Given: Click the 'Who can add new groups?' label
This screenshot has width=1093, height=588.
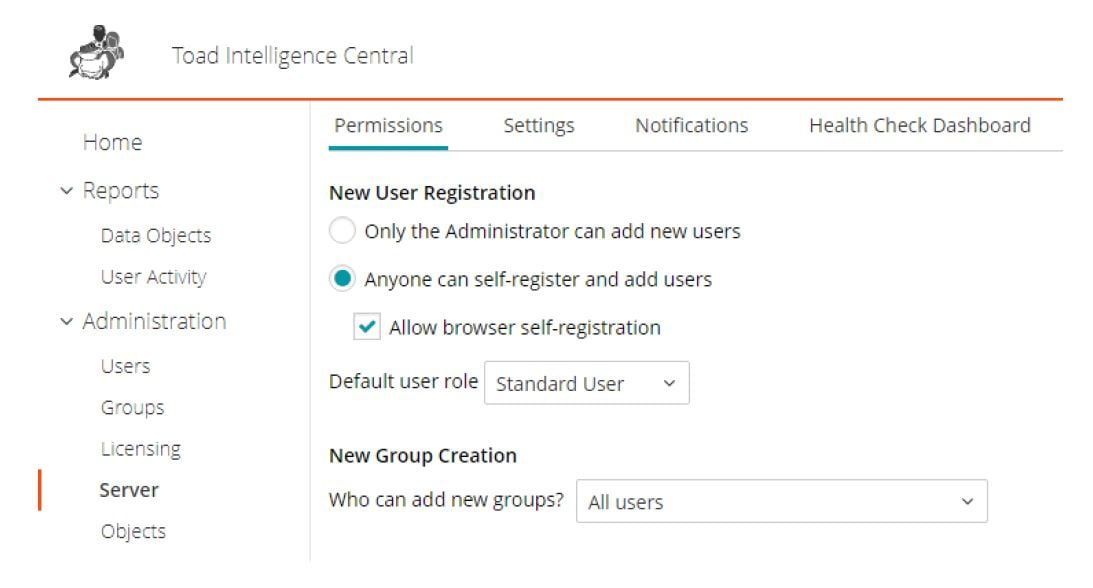Looking at the screenshot, I should coord(446,500).
